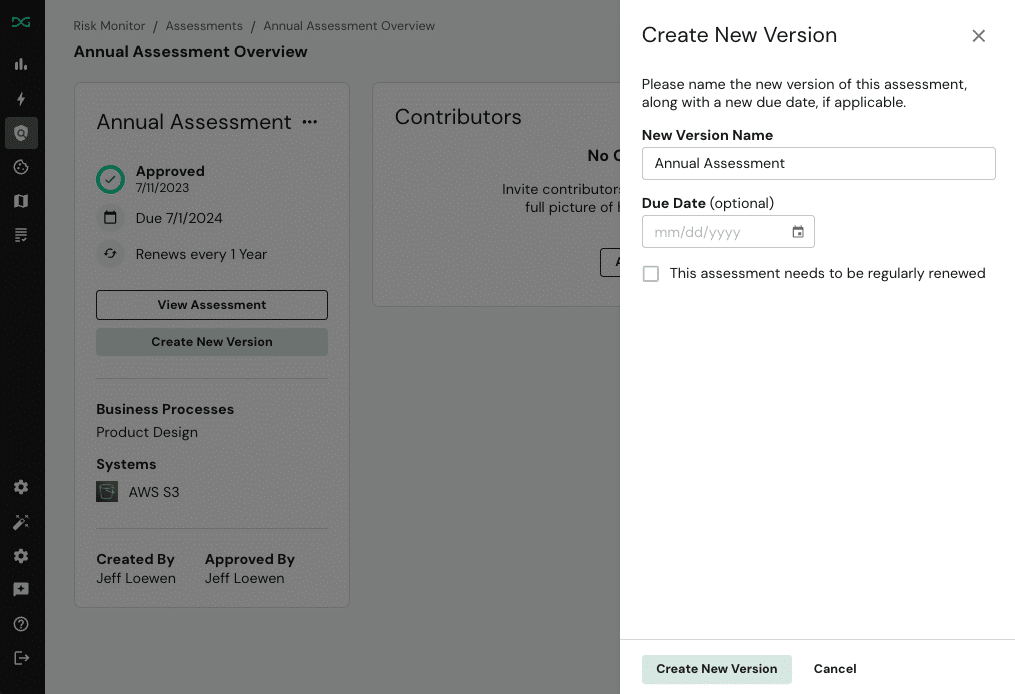Close the Create New Version panel

(x=978, y=36)
